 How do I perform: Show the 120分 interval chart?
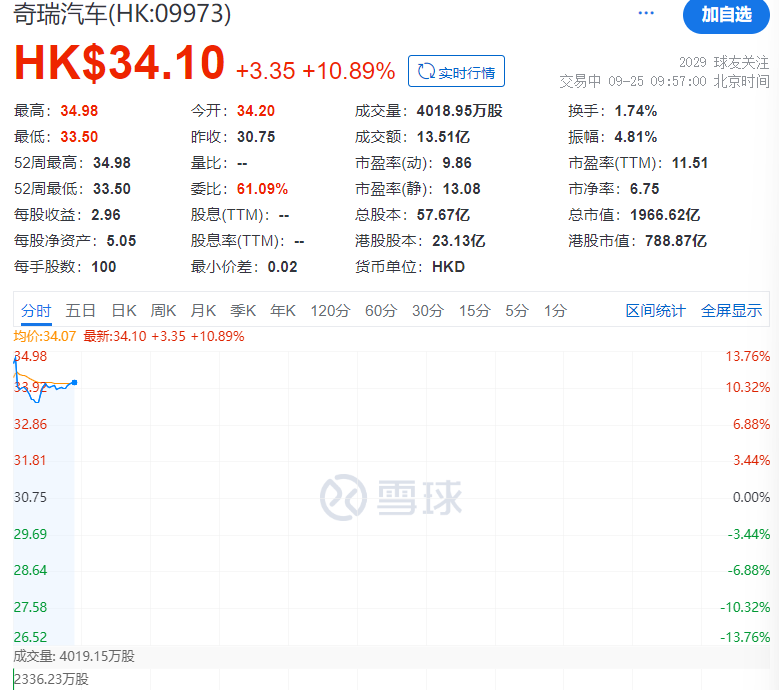click(x=330, y=311)
